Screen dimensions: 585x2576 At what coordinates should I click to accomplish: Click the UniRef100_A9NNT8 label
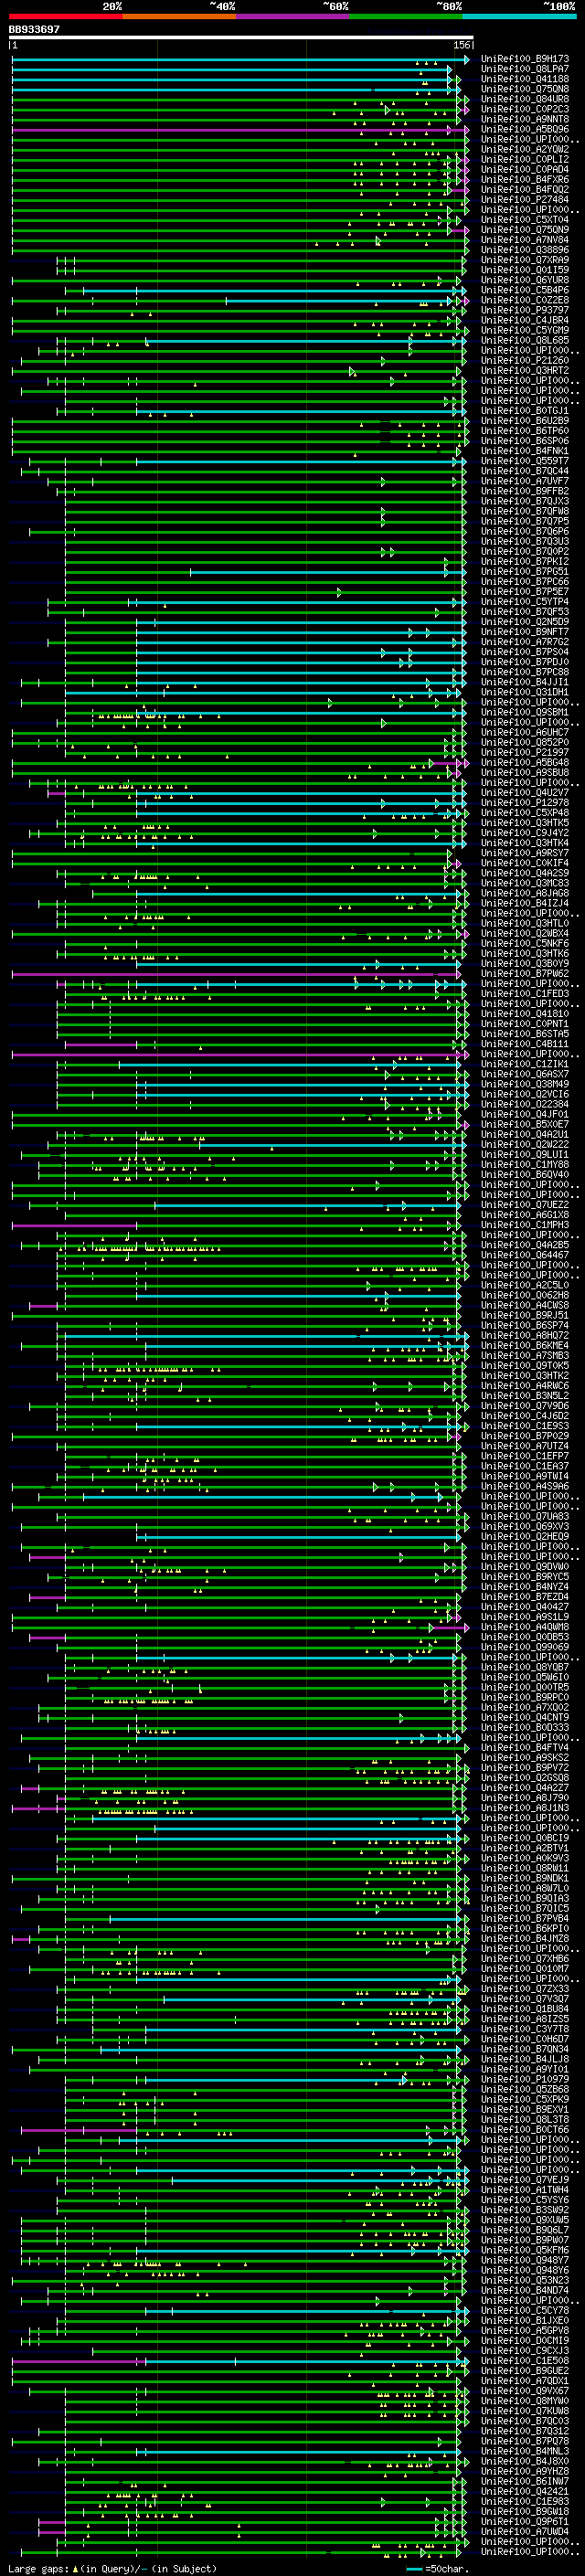click(x=525, y=119)
